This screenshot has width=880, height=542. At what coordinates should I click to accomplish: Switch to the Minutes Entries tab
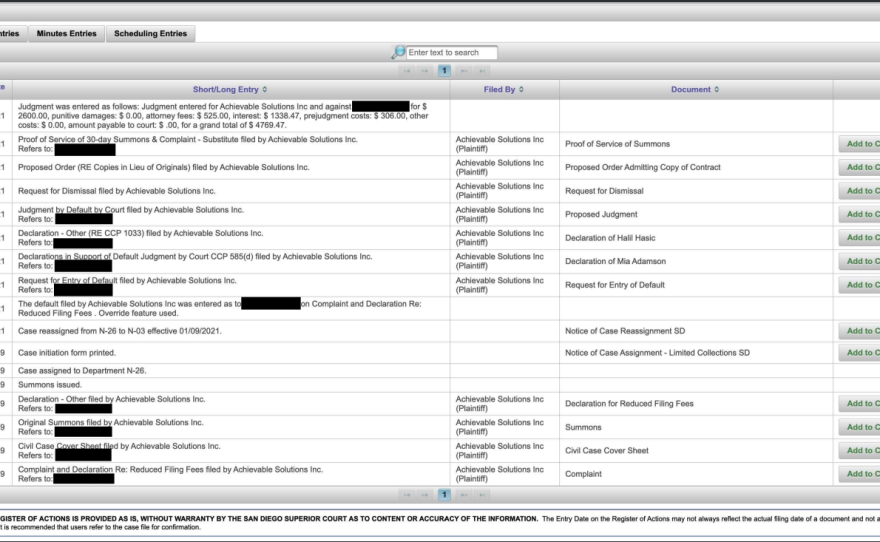(67, 34)
